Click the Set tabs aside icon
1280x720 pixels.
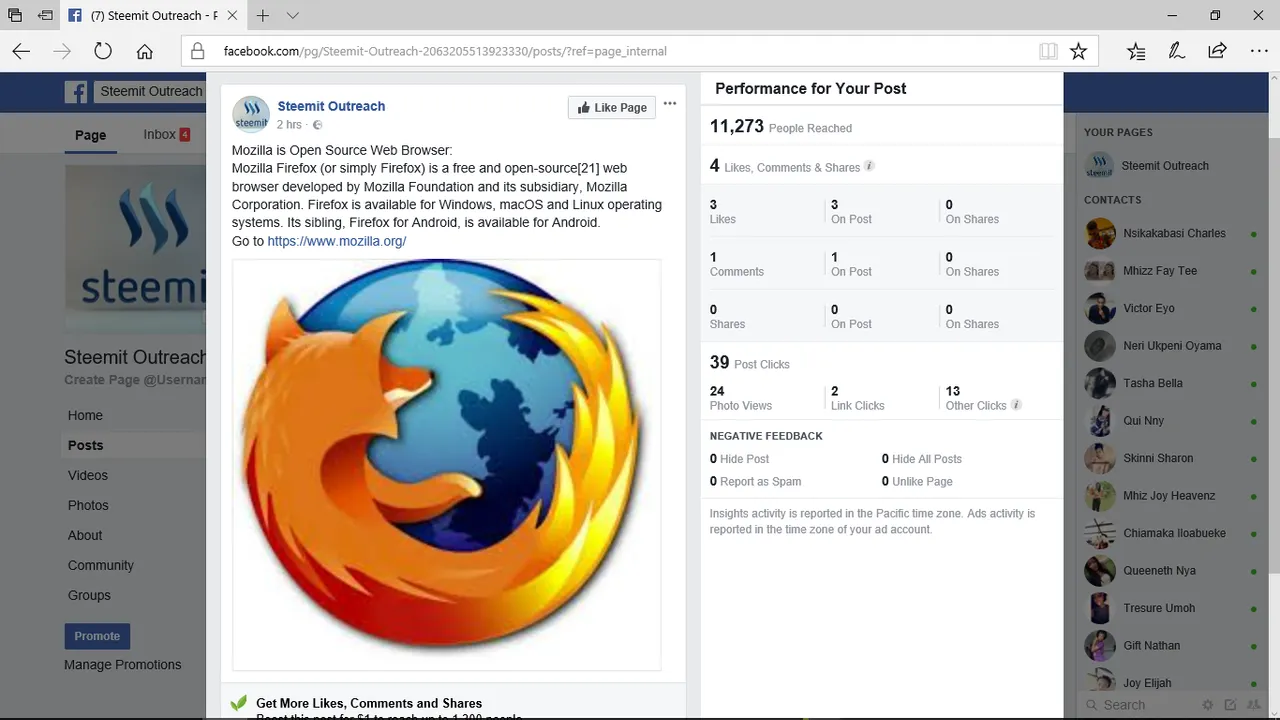[x=46, y=16]
